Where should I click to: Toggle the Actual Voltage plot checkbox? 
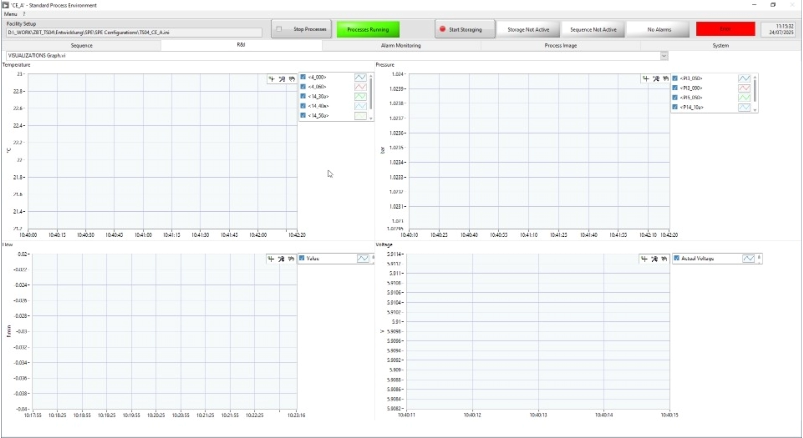675,259
